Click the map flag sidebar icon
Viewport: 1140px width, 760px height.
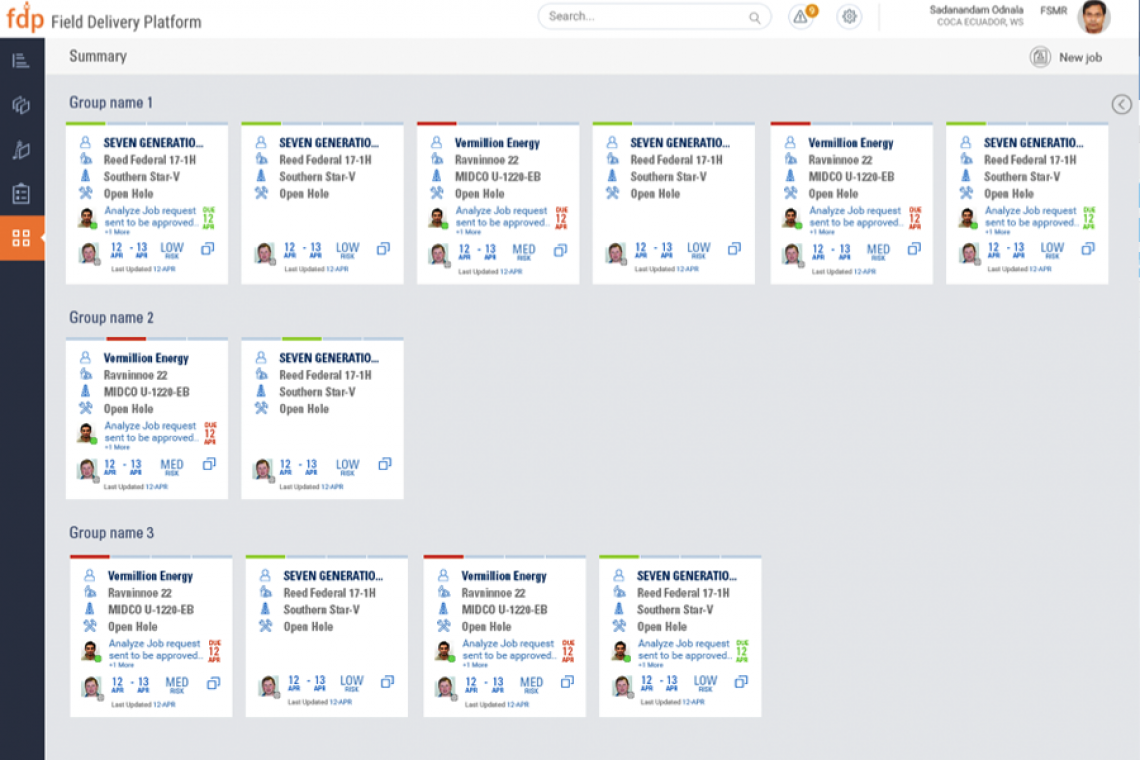pyautogui.click(x=21, y=150)
